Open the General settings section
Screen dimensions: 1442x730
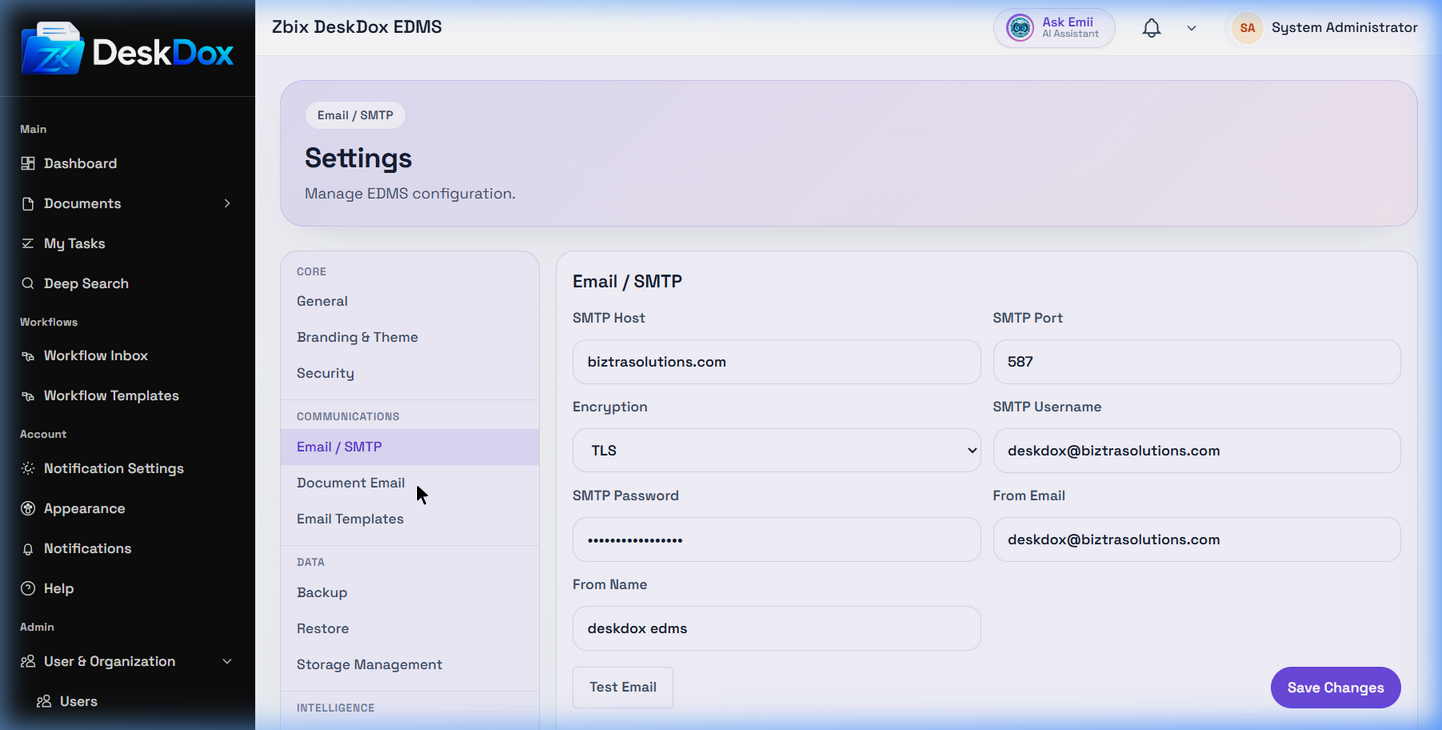322,301
